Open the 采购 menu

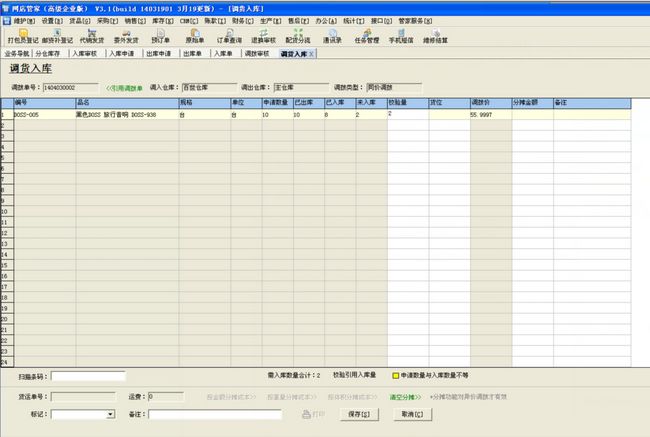tap(107, 21)
